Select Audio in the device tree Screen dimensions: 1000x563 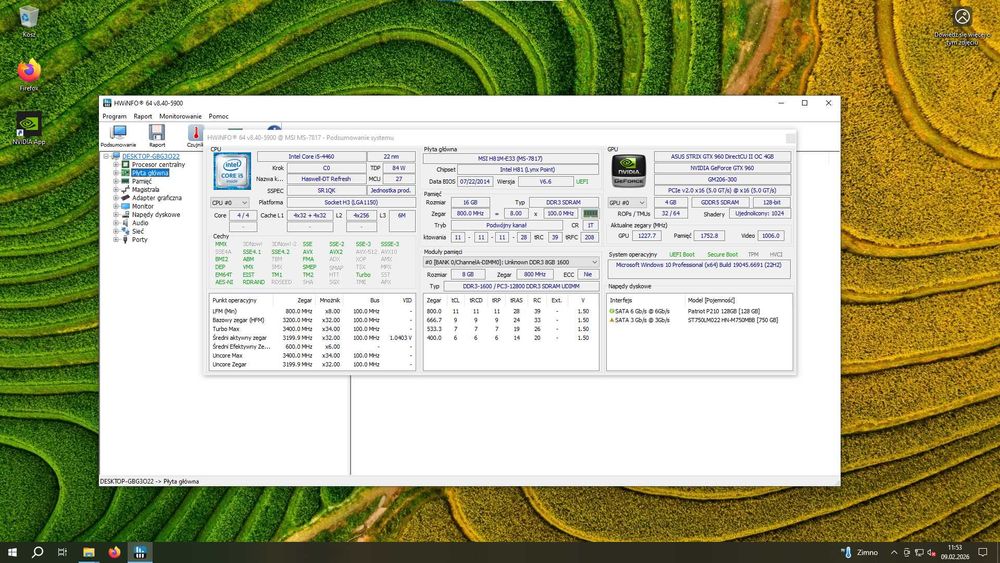140,223
